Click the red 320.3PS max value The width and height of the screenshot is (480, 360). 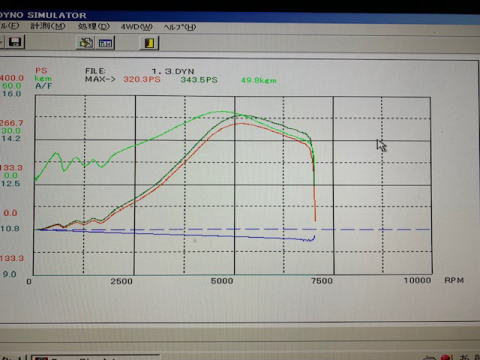point(142,79)
